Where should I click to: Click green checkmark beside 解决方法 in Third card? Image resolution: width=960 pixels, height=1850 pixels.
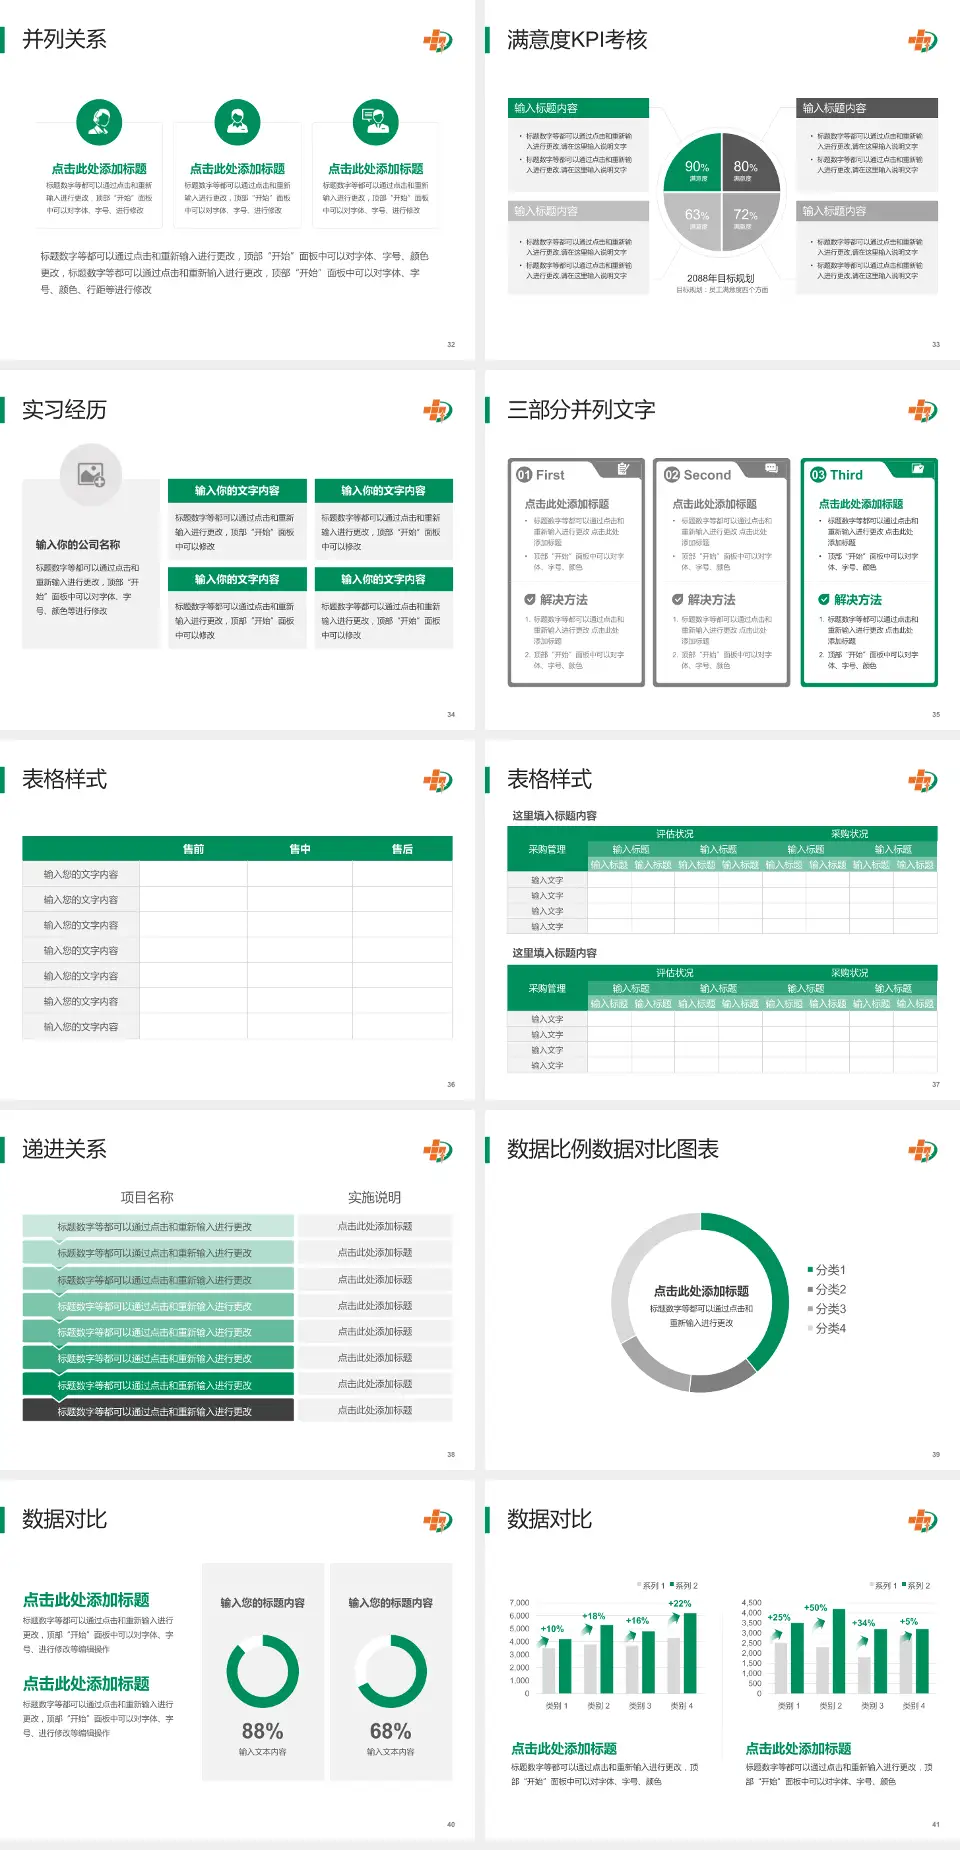pos(824,600)
